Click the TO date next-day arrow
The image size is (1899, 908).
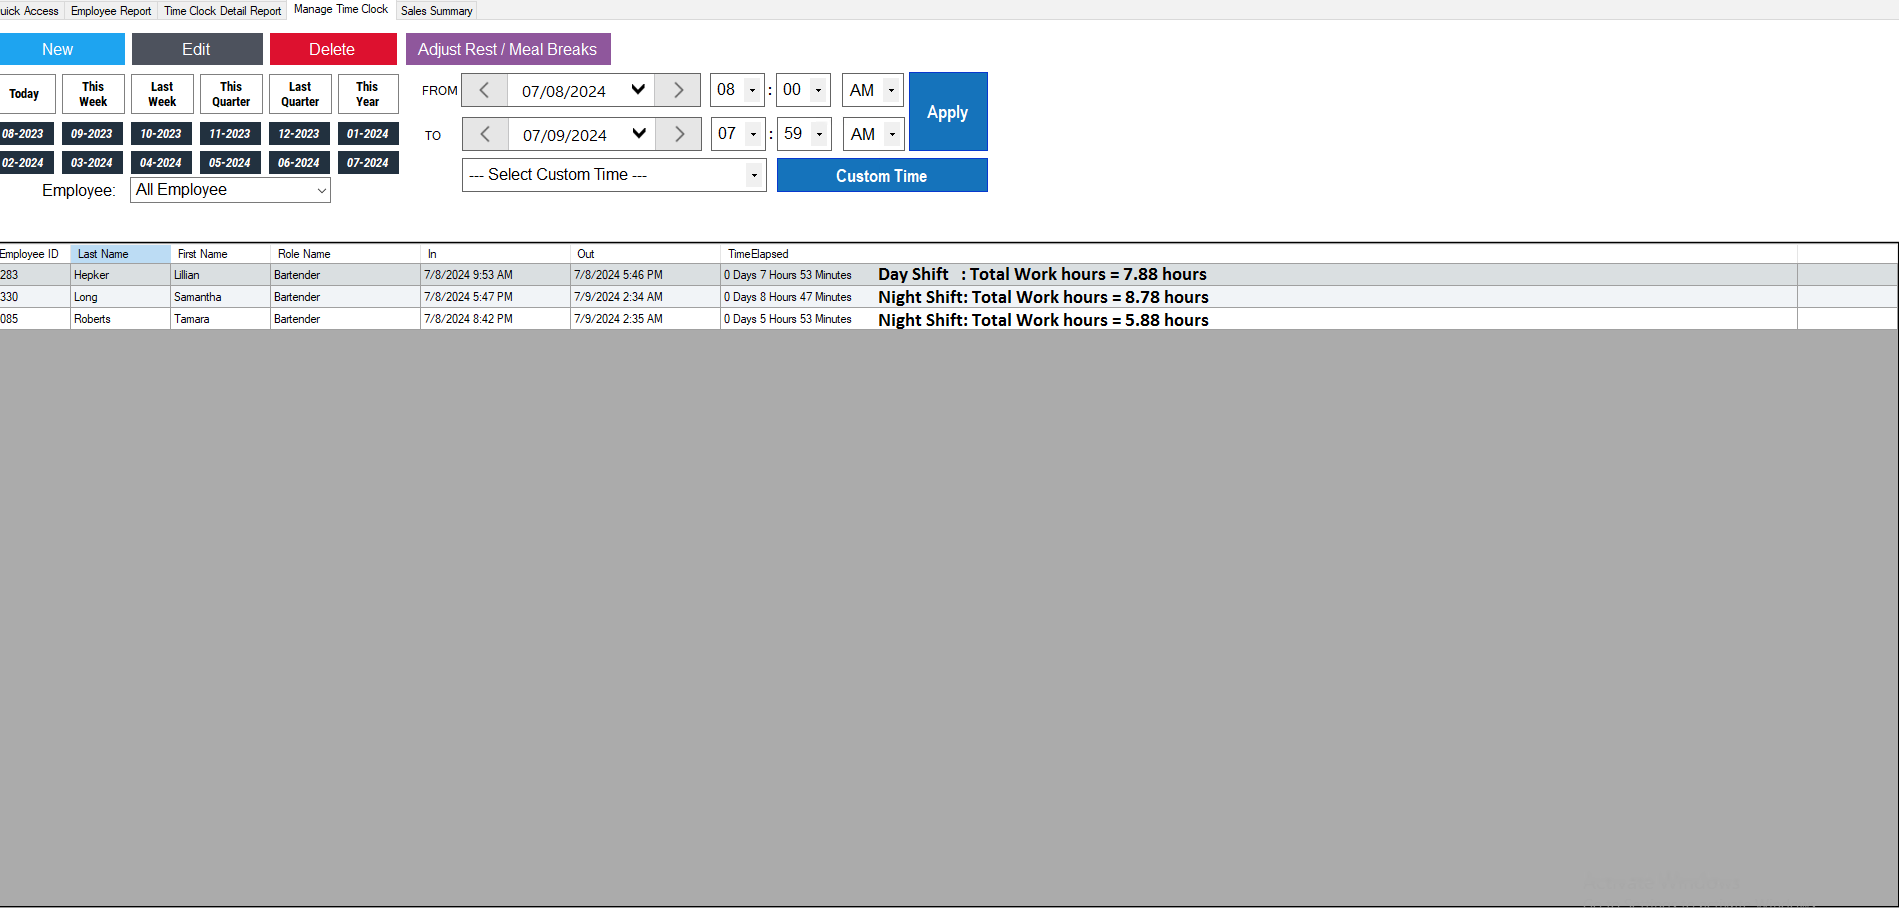coord(679,134)
